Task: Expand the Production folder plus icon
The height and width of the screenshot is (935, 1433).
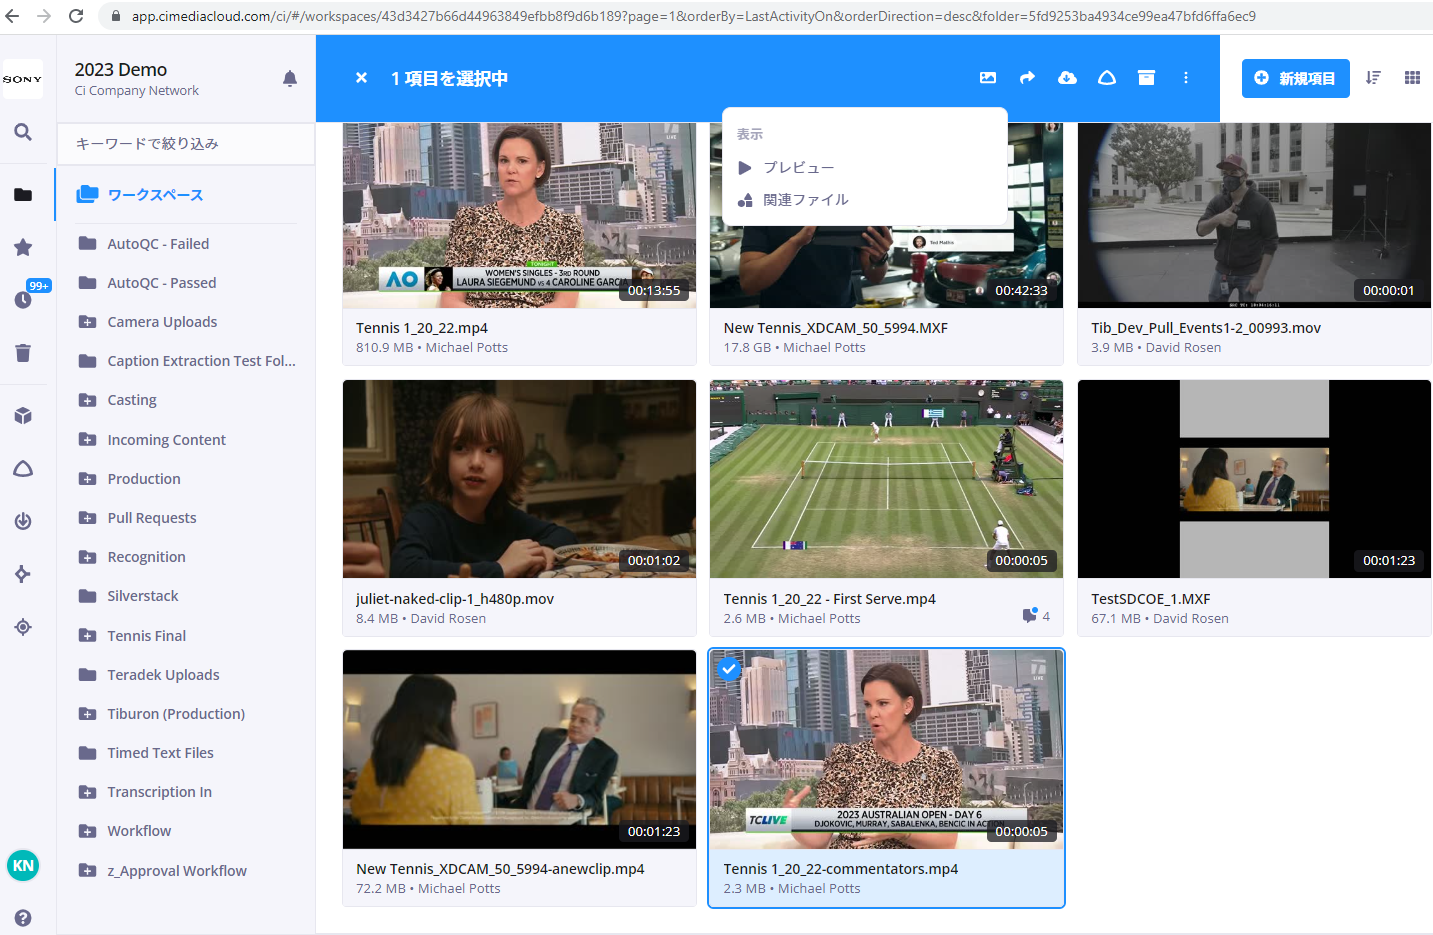Action: click(88, 479)
